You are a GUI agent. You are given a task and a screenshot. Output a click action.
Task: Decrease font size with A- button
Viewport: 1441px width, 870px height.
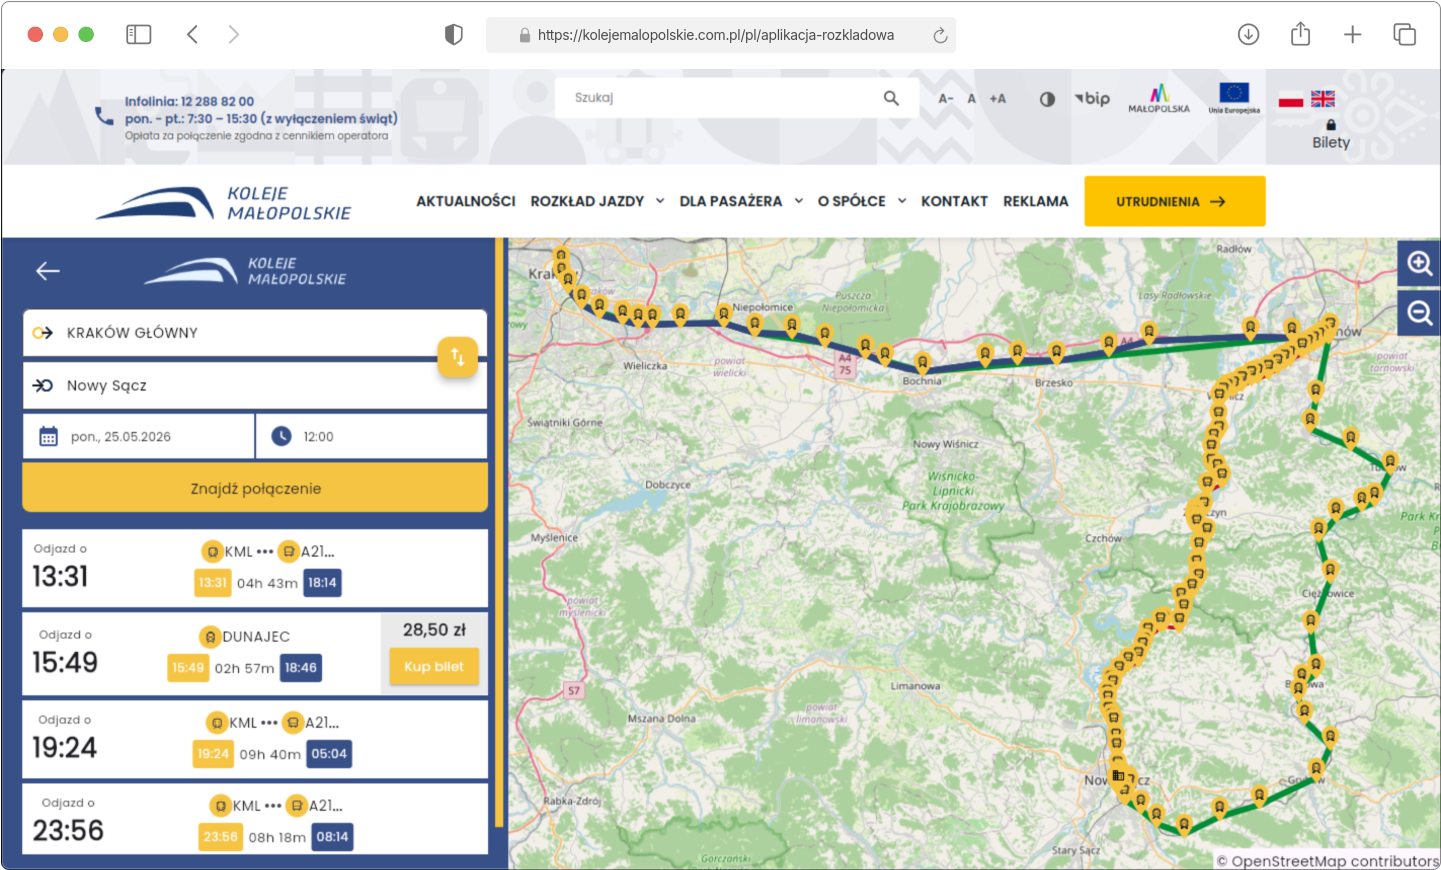point(946,99)
